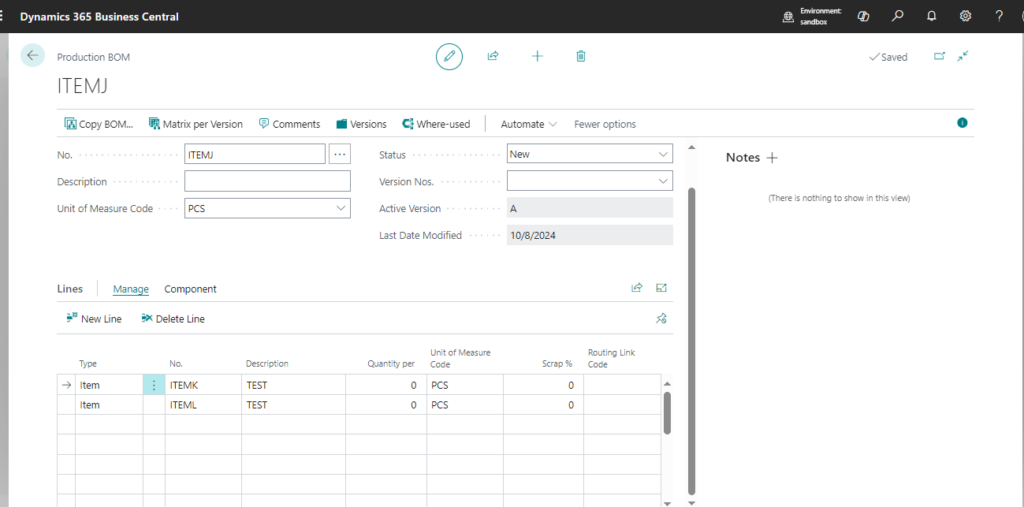Open the notifications bell
This screenshot has width=1024, height=507.
pyautogui.click(x=932, y=16)
